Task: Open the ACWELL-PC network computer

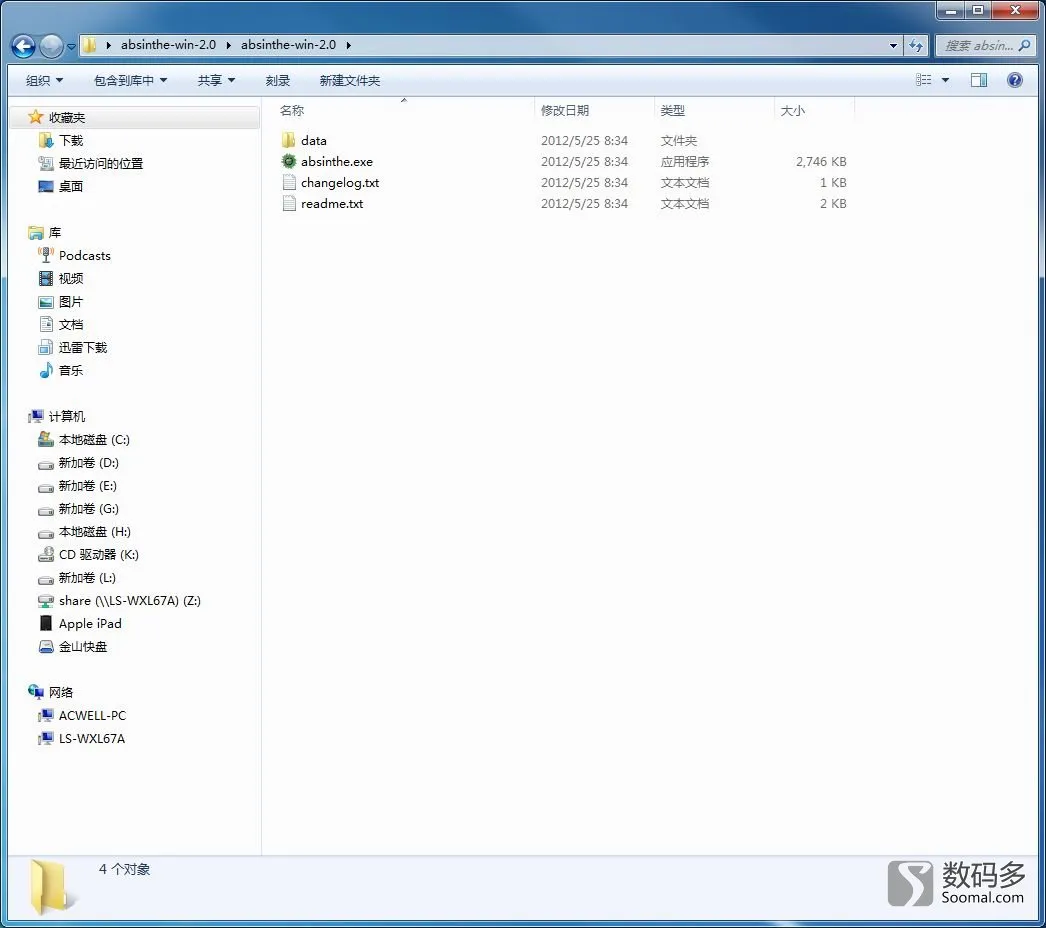Action: [92, 716]
